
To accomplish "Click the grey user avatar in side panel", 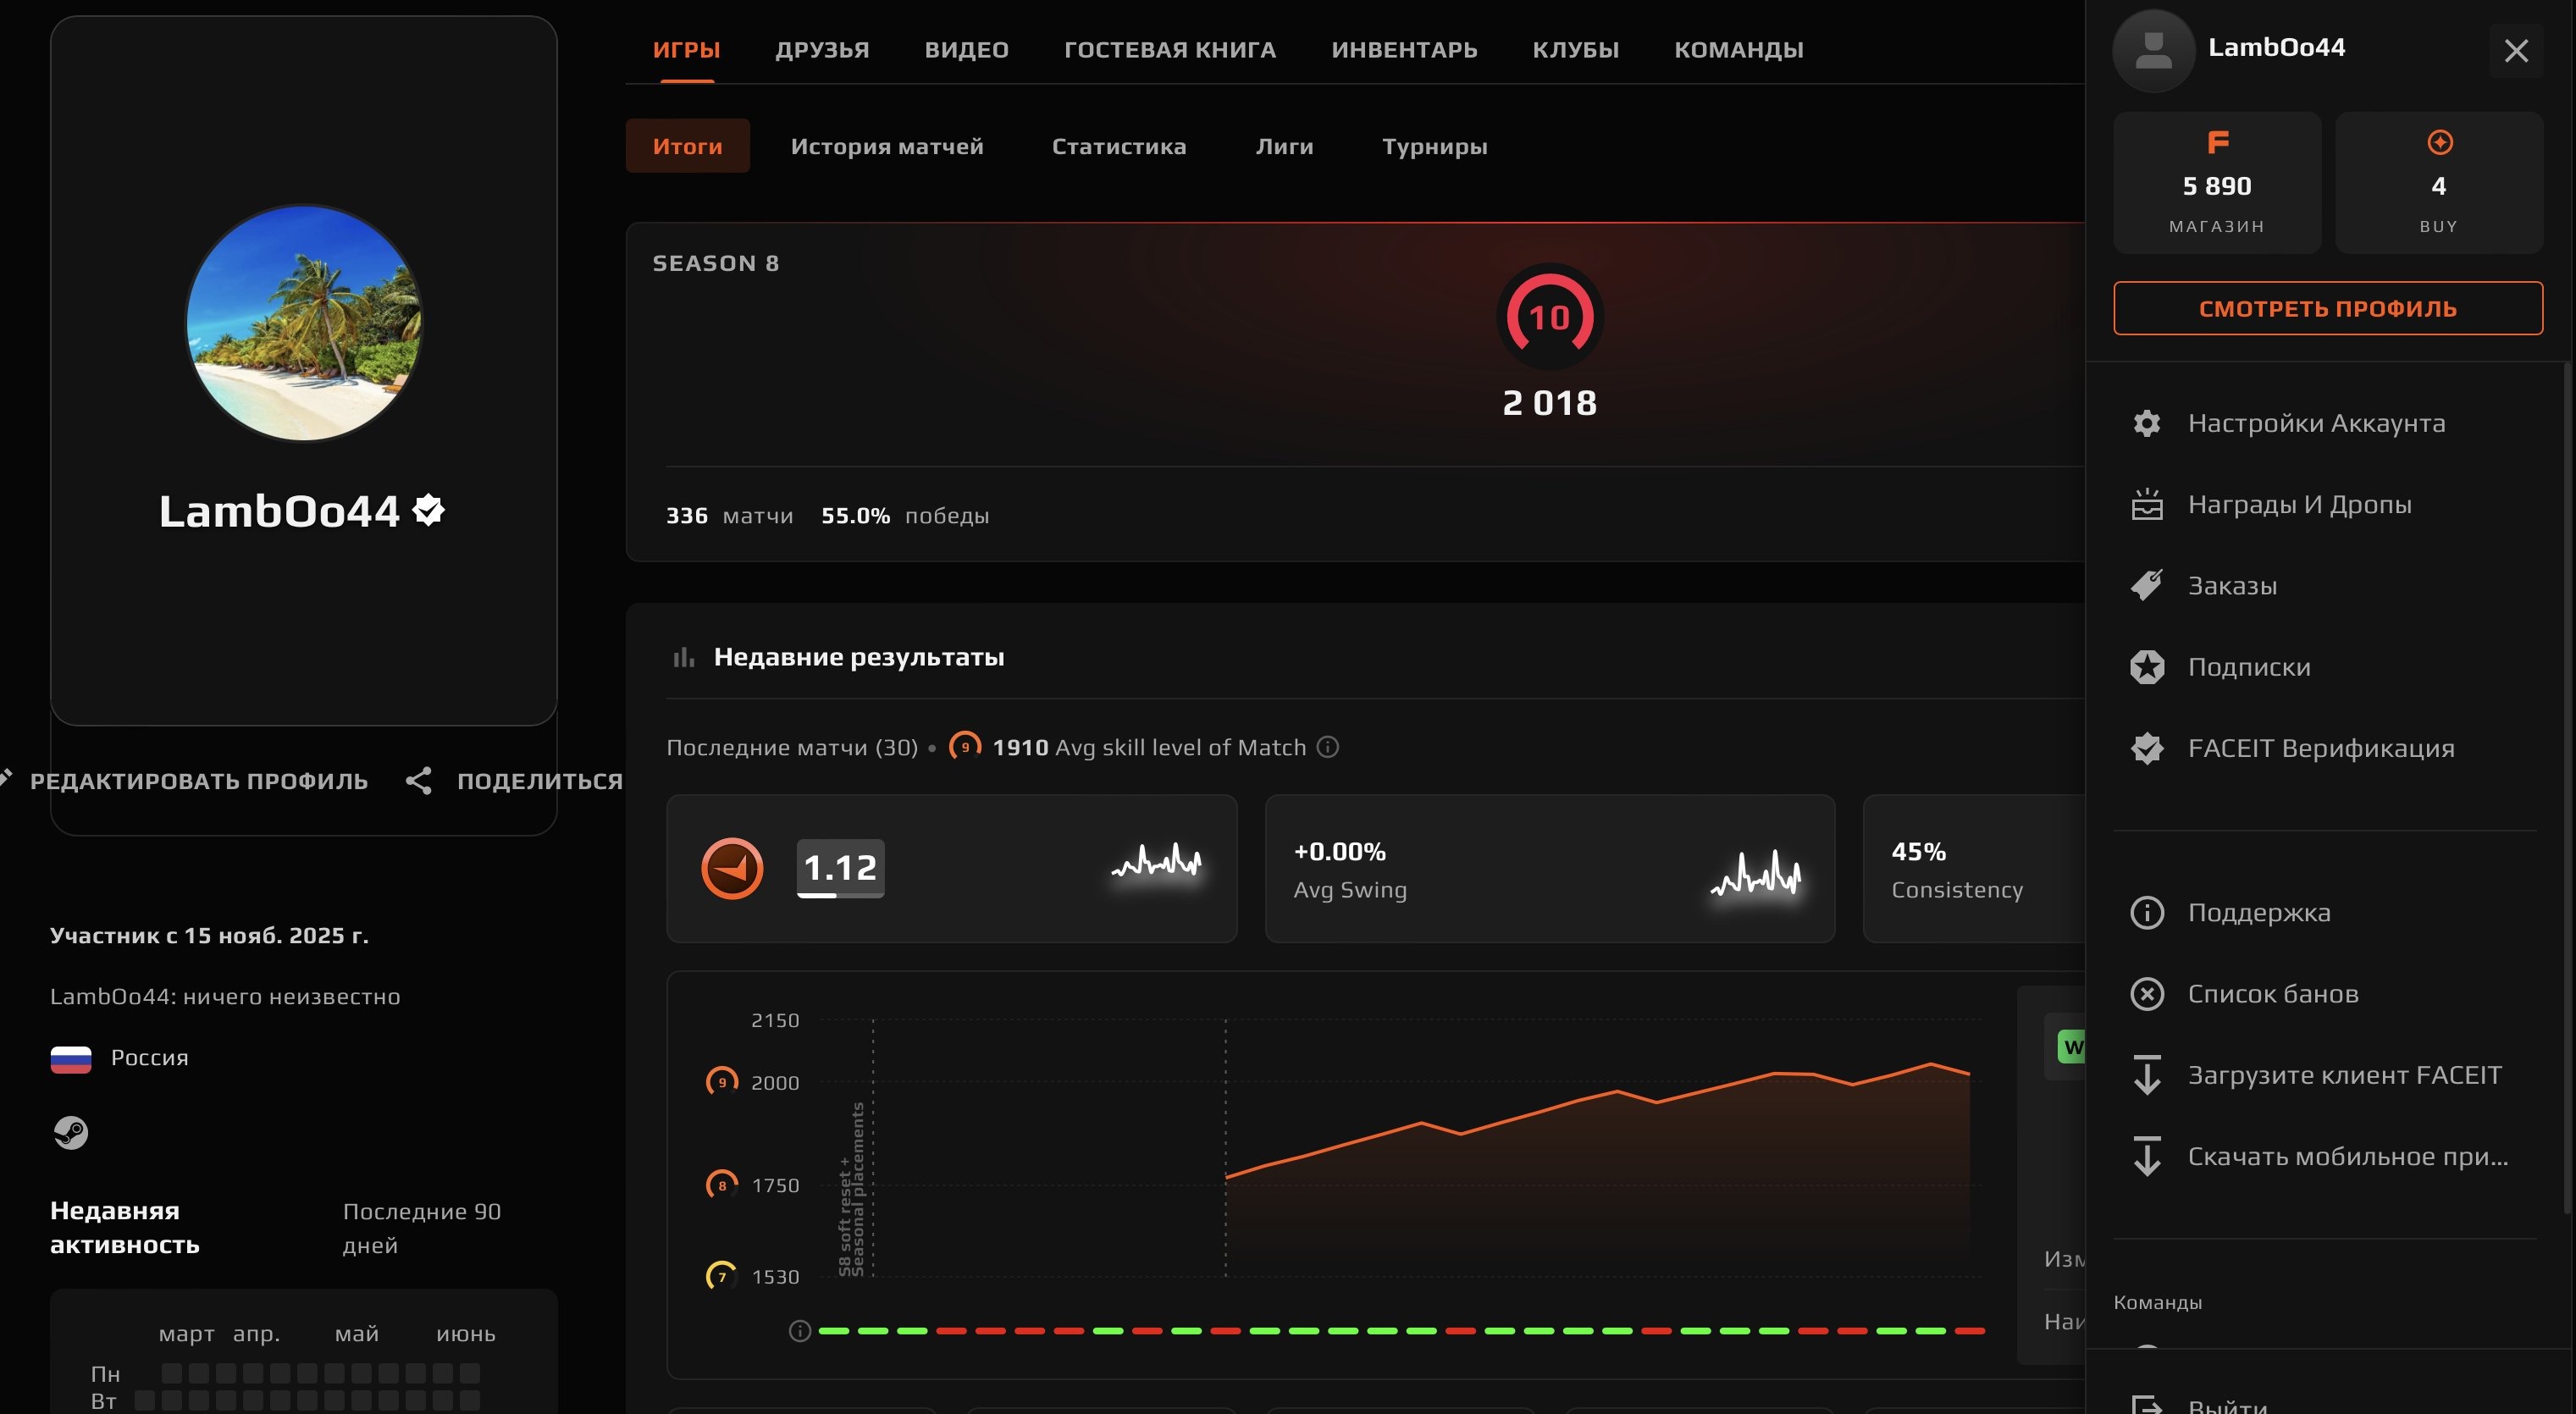I will pyautogui.click(x=2153, y=50).
